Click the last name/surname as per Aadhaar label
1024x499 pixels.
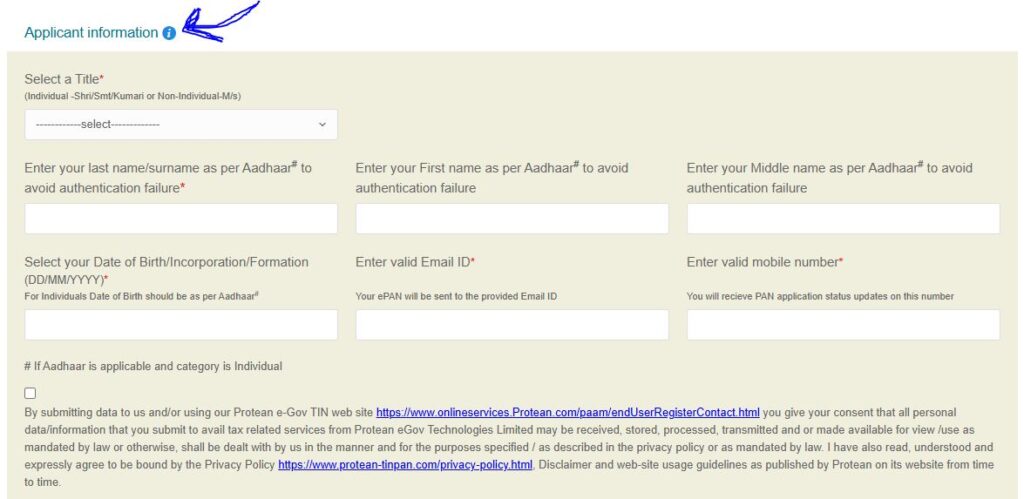tap(167, 168)
